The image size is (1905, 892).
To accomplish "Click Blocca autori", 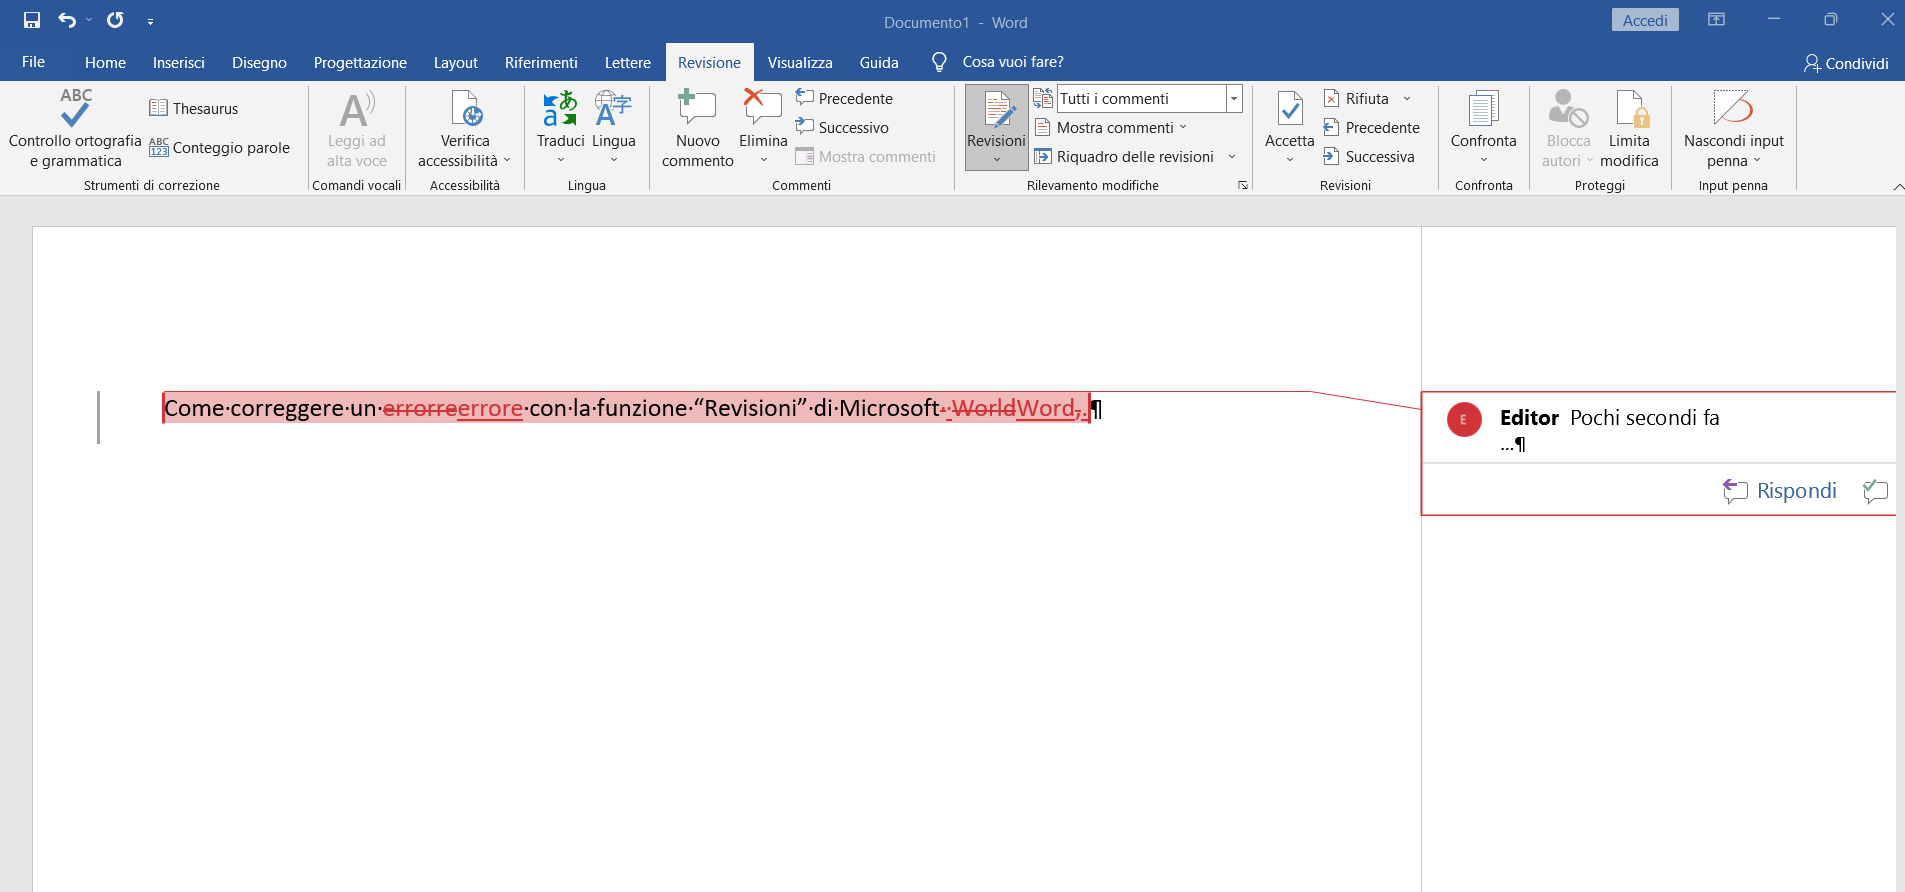I will [1567, 129].
